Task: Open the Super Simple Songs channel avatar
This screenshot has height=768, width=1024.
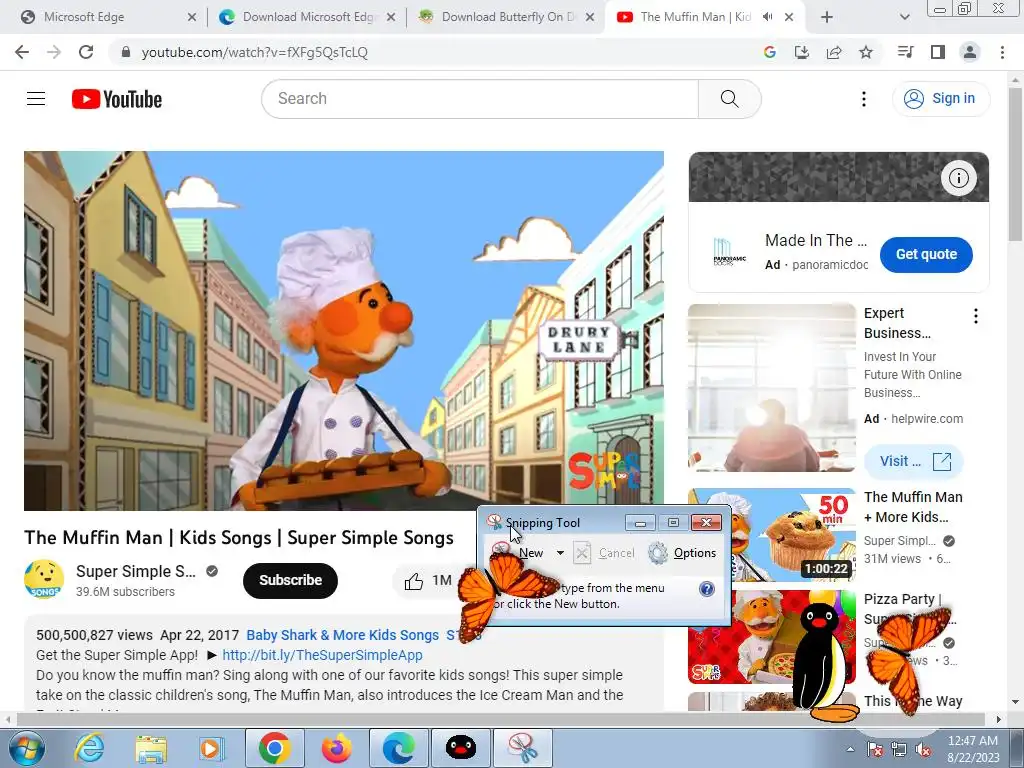Action: [44, 579]
